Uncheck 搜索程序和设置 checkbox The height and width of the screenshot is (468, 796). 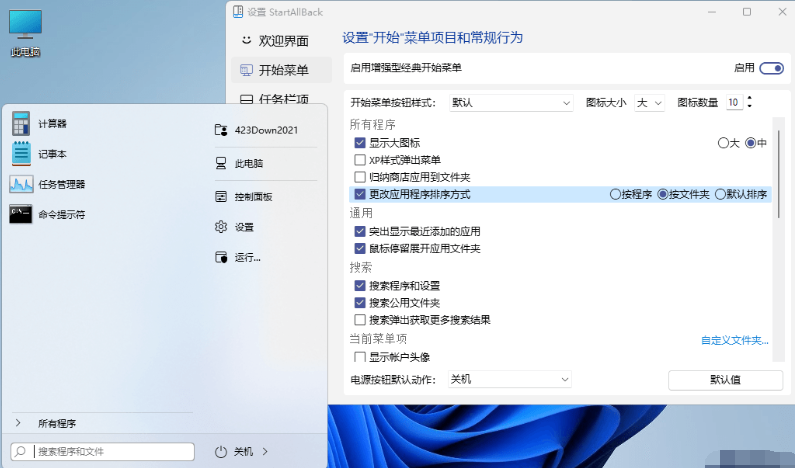tap(360, 285)
